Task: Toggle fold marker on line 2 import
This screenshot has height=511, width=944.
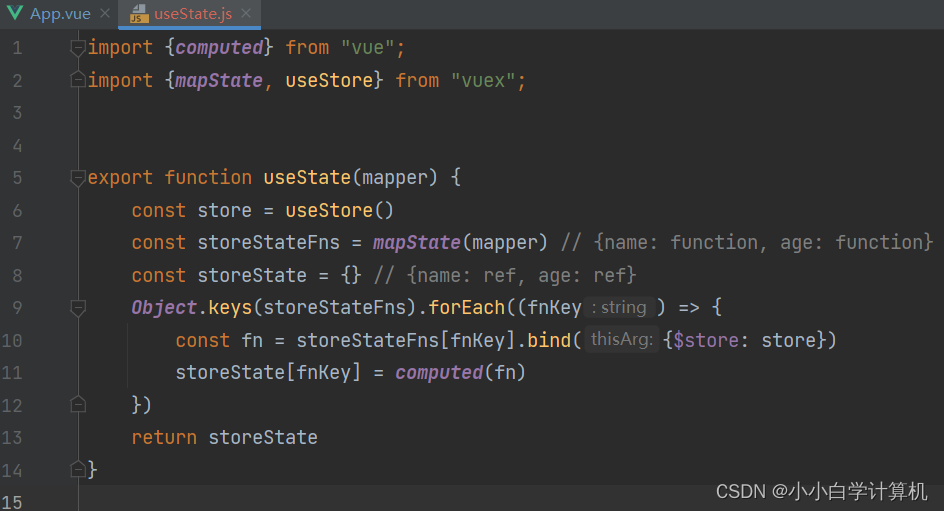Action: coord(78,79)
